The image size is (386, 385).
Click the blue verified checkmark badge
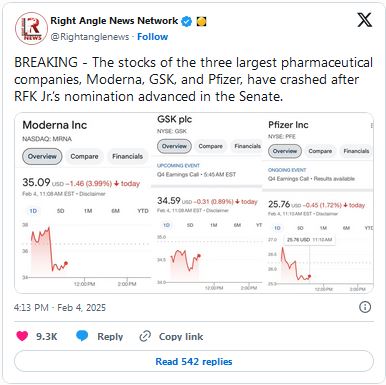click(x=187, y=21)
